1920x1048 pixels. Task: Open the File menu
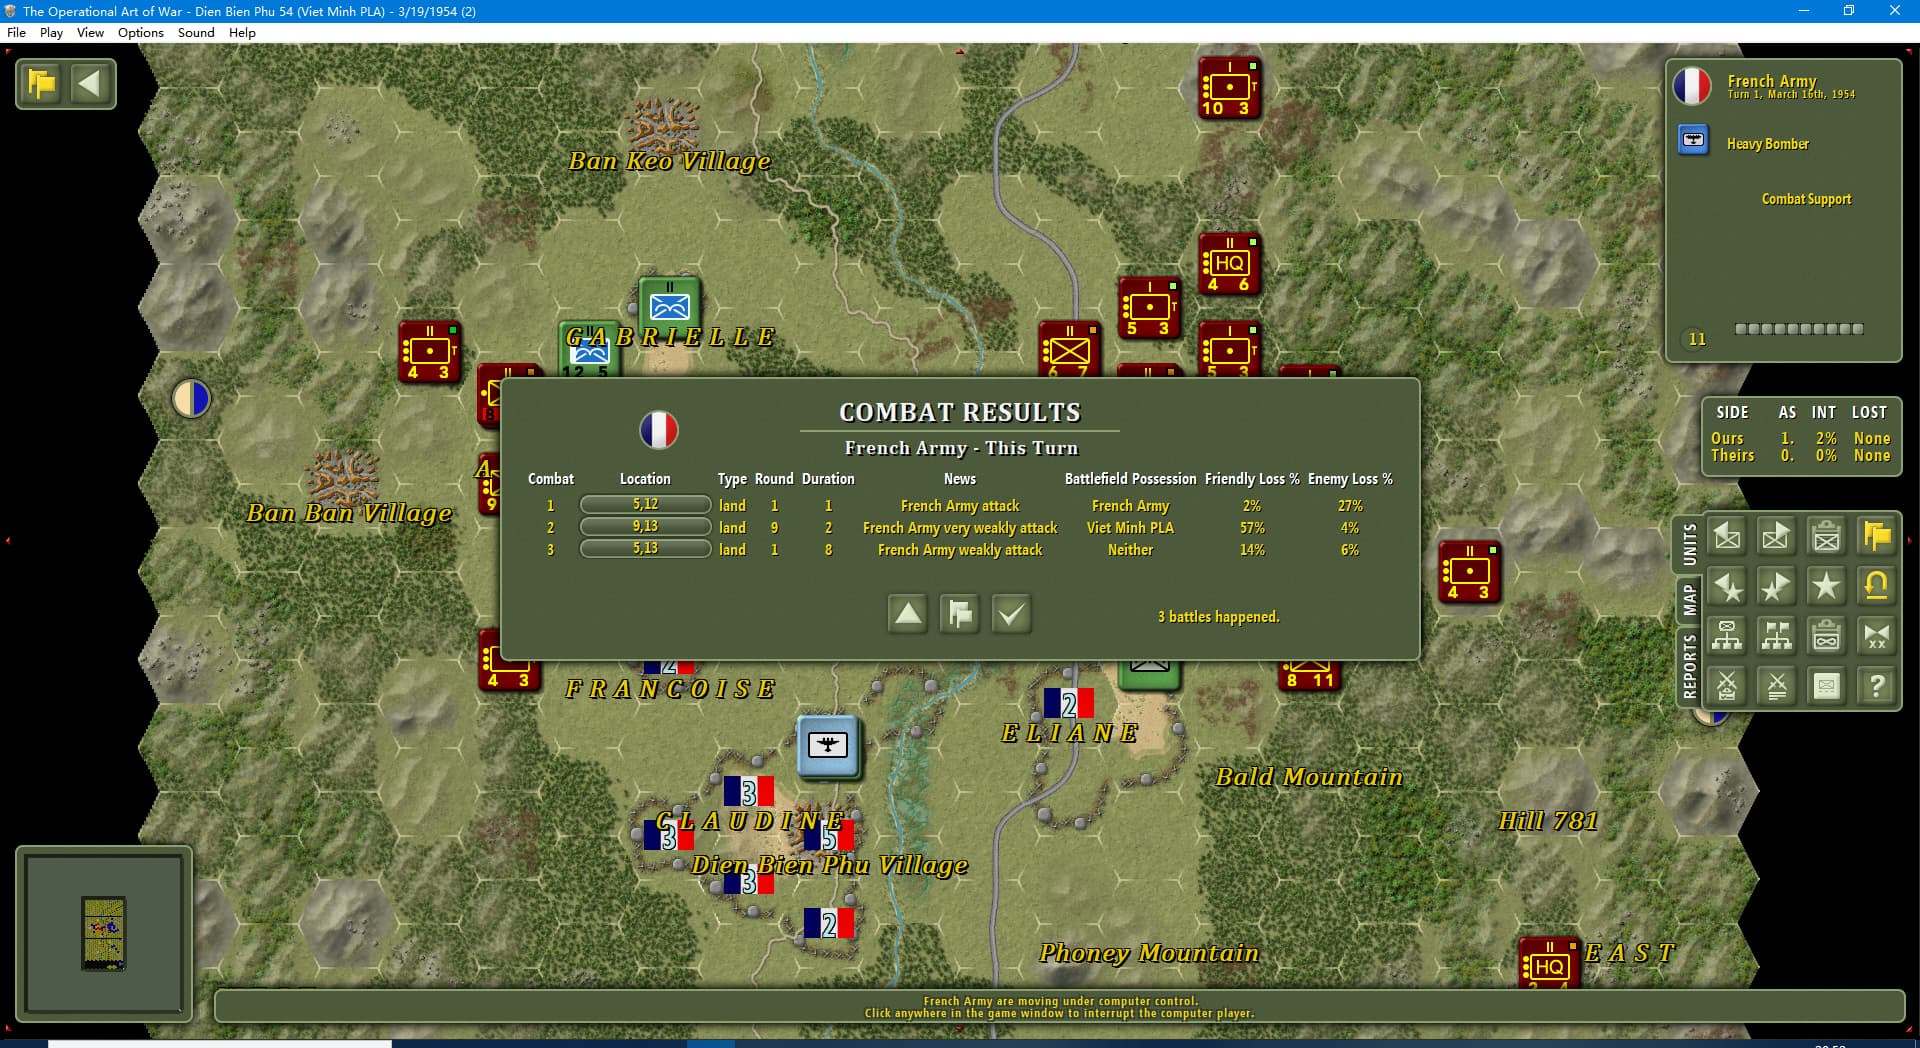coord(16,32)
